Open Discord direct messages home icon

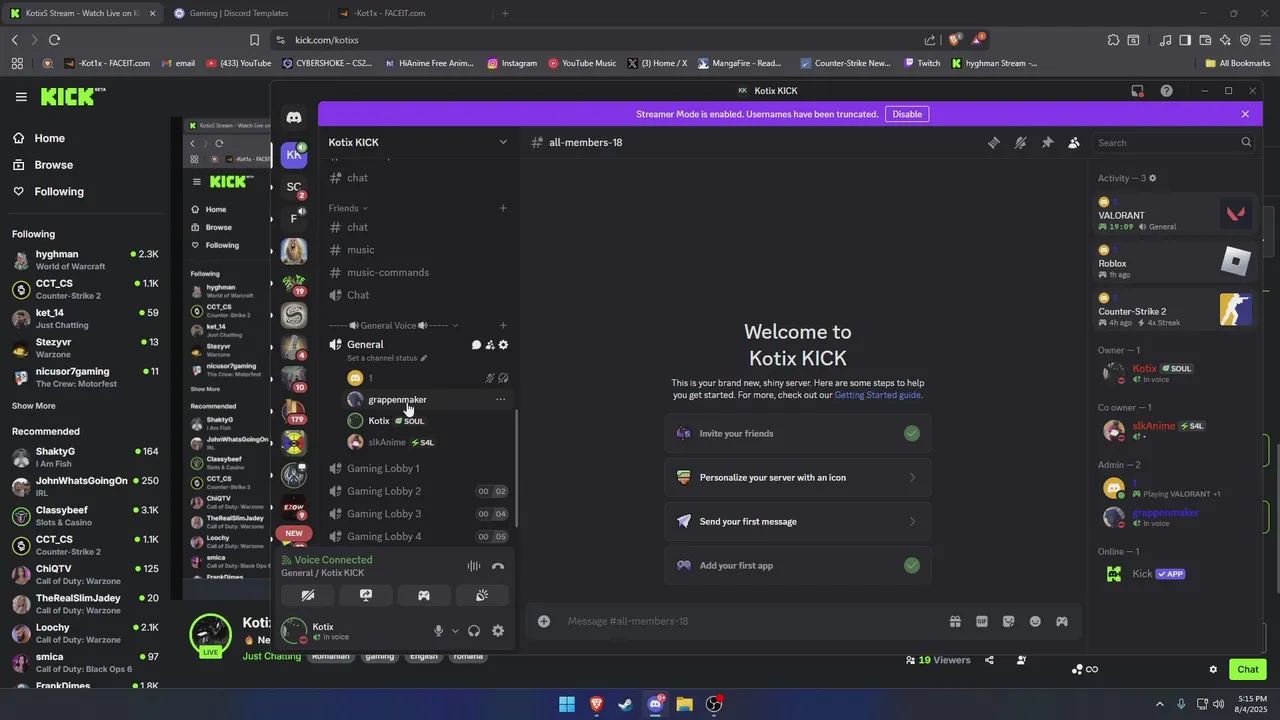(294, 118)
